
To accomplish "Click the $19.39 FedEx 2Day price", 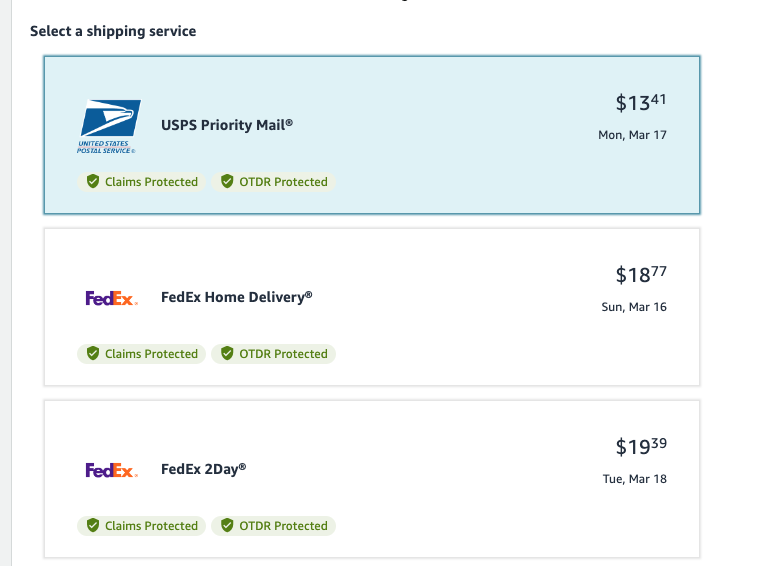I will point(641,447).
